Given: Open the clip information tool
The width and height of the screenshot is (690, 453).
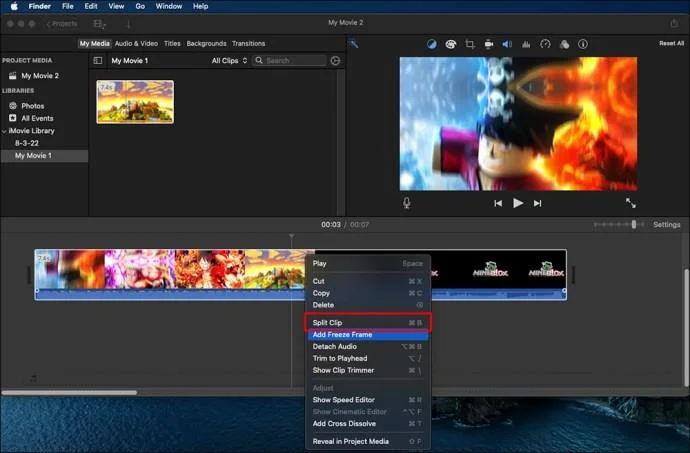Looking at the screenshot, I should click(583, 44).
